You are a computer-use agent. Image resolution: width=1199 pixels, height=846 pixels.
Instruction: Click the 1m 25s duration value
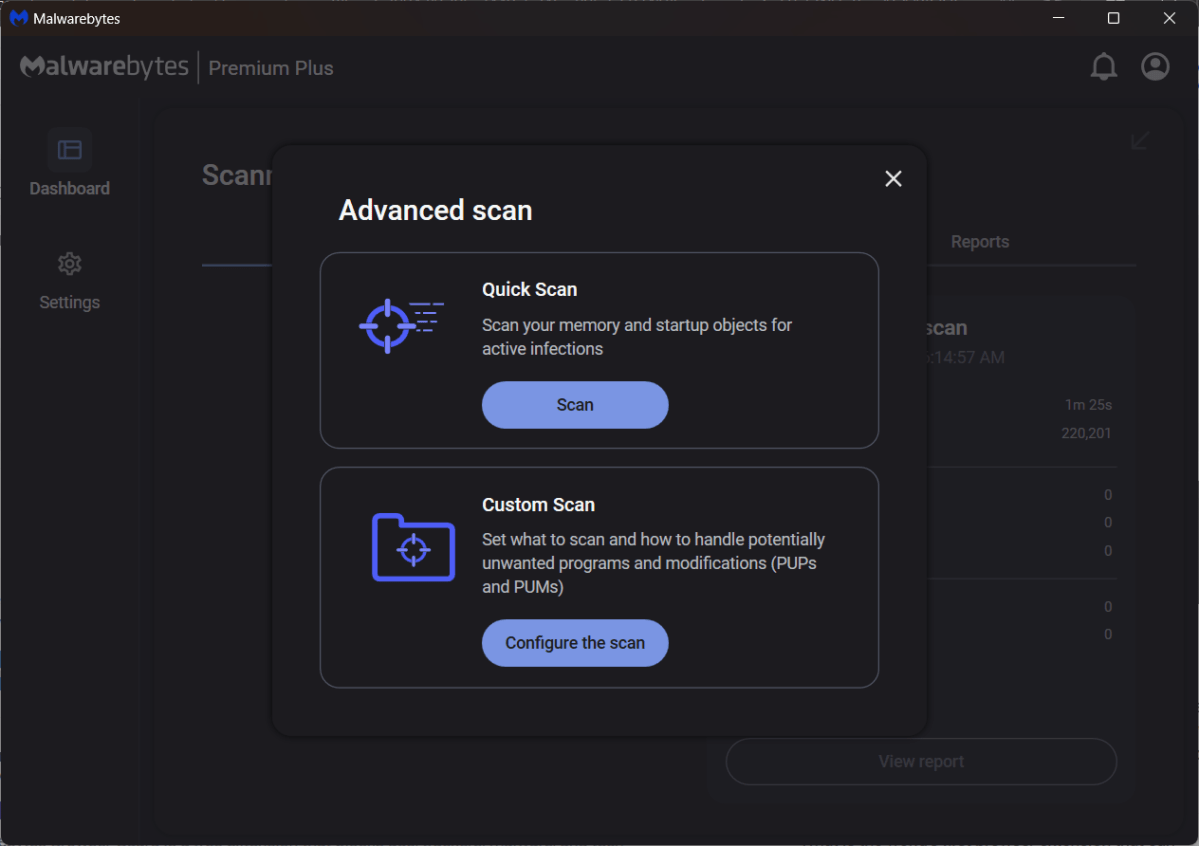tap(1088, 405)
